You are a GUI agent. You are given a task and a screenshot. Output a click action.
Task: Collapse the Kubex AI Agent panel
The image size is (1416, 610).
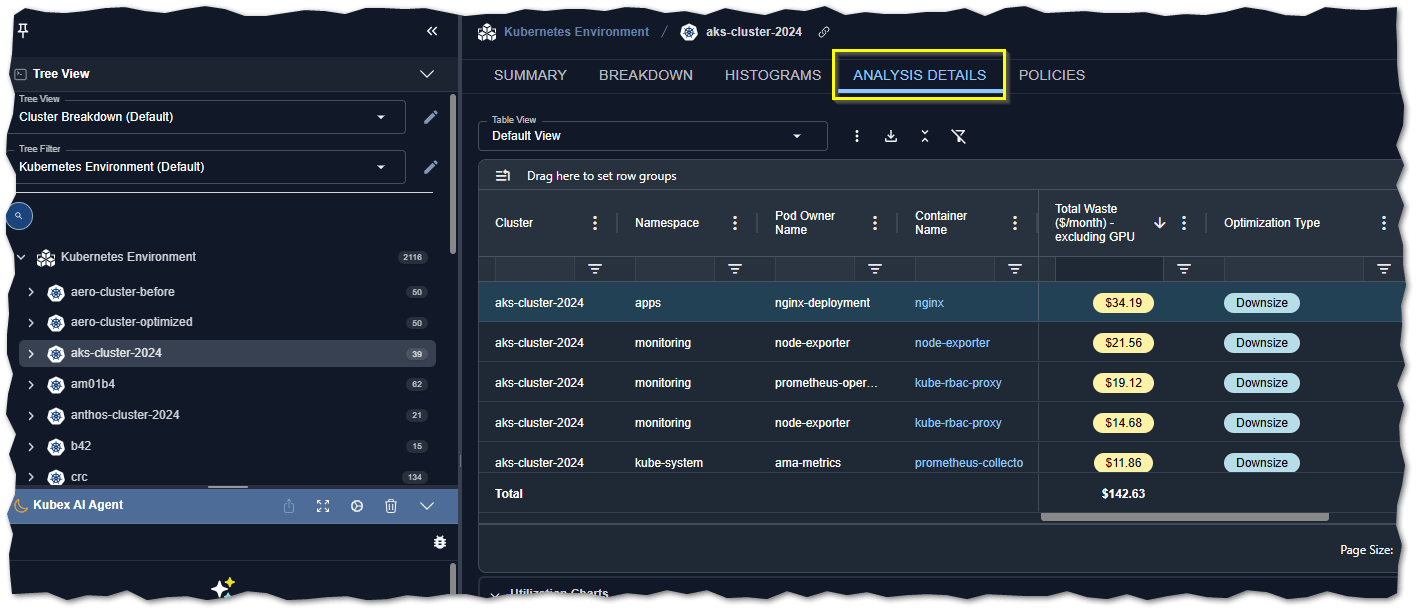427,506
